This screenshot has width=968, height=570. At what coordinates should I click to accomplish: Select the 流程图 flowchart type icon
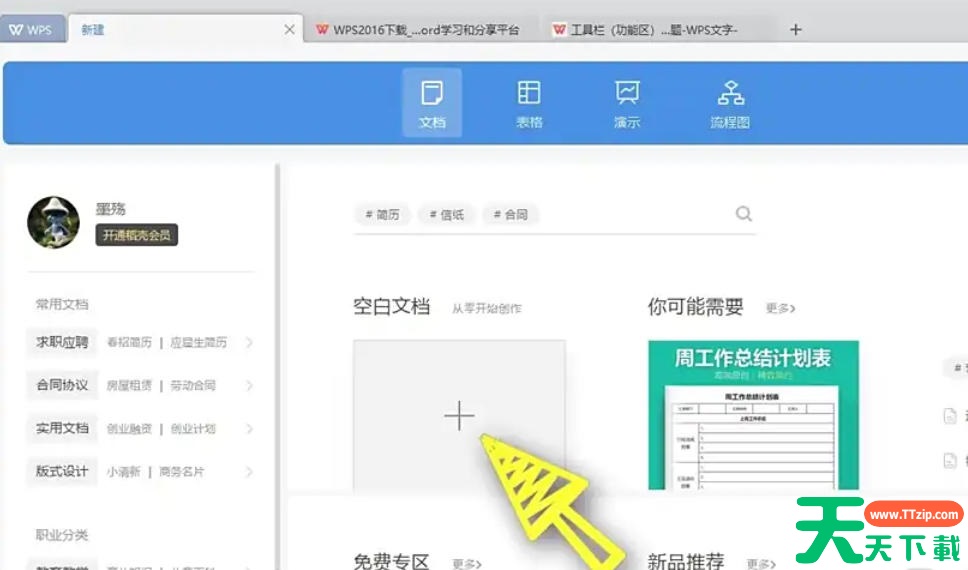(x=730, y=103)
